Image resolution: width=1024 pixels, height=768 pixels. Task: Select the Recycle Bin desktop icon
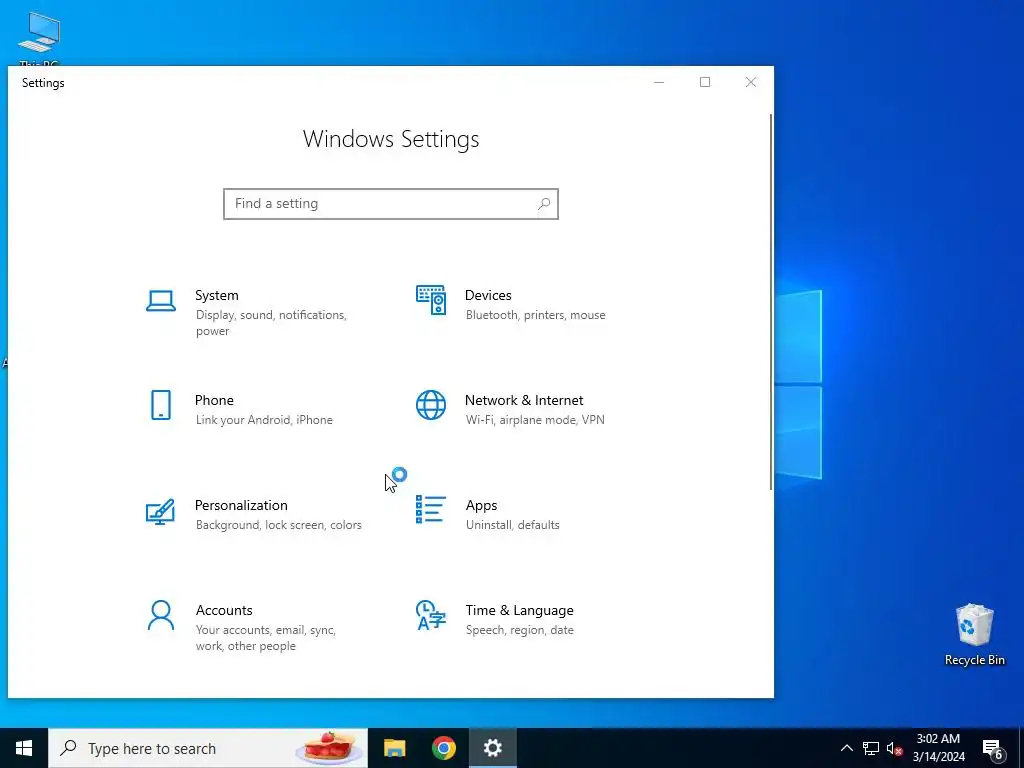click(x=974, y=635)
